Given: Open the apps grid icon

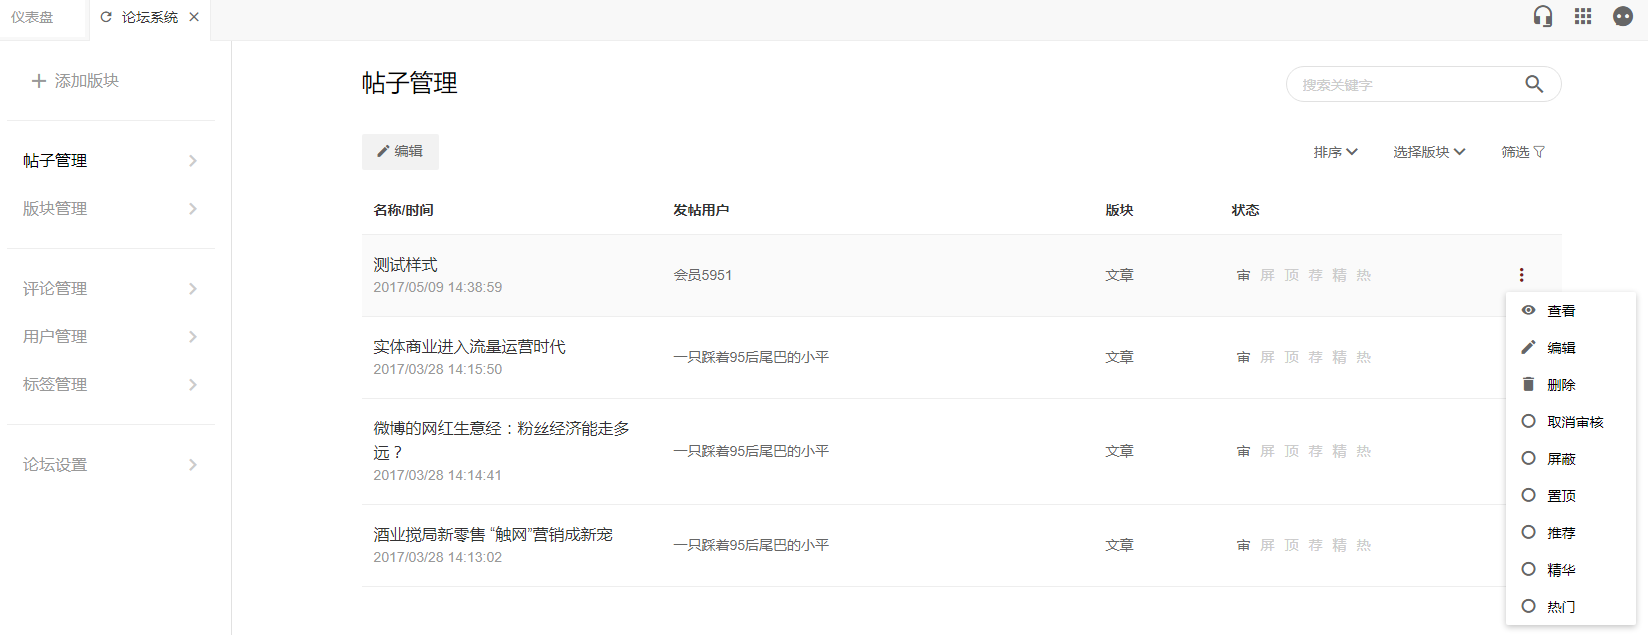Looking at the screenshot, I should click(x=1583, y=17).
